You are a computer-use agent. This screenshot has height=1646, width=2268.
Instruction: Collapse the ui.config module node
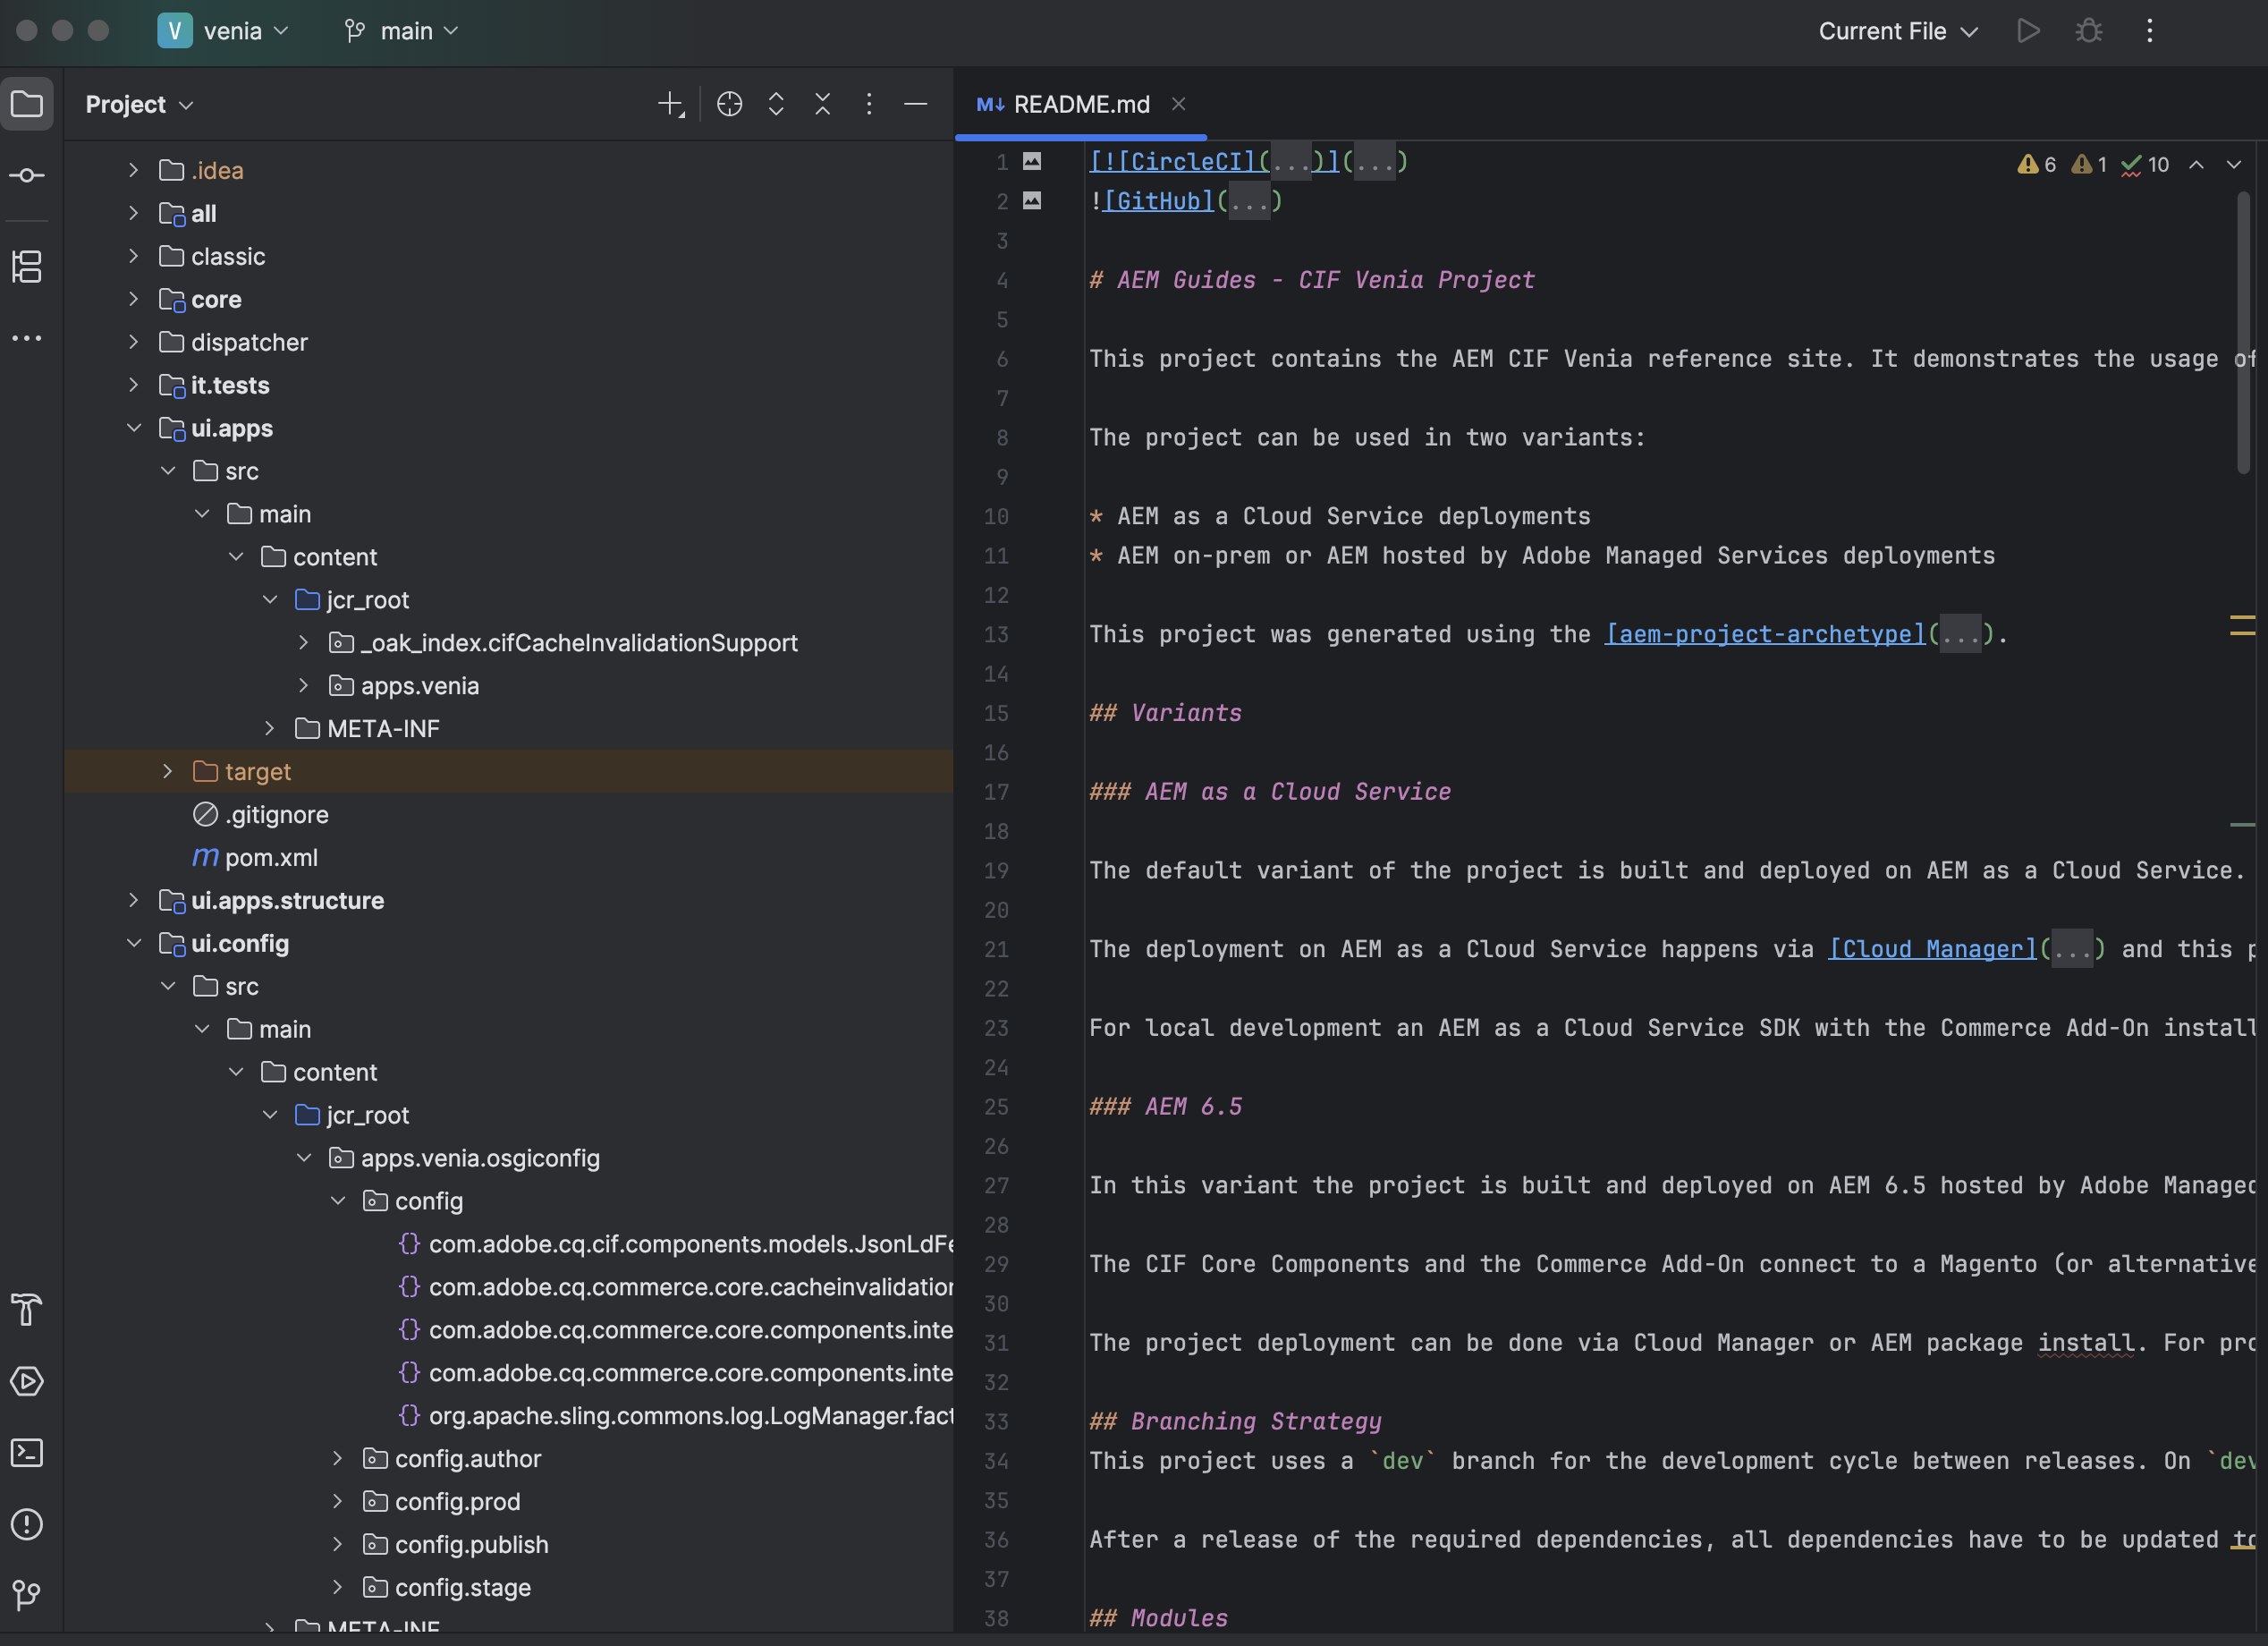(134, 943)
